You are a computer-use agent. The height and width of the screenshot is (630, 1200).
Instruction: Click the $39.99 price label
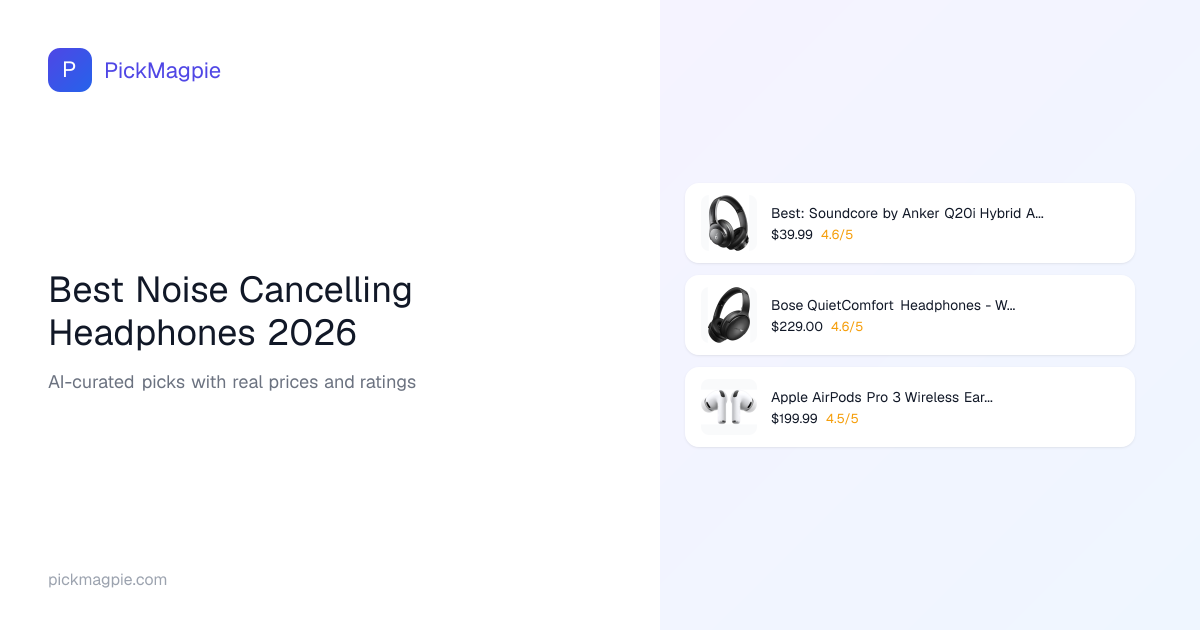tap(791, 235)
